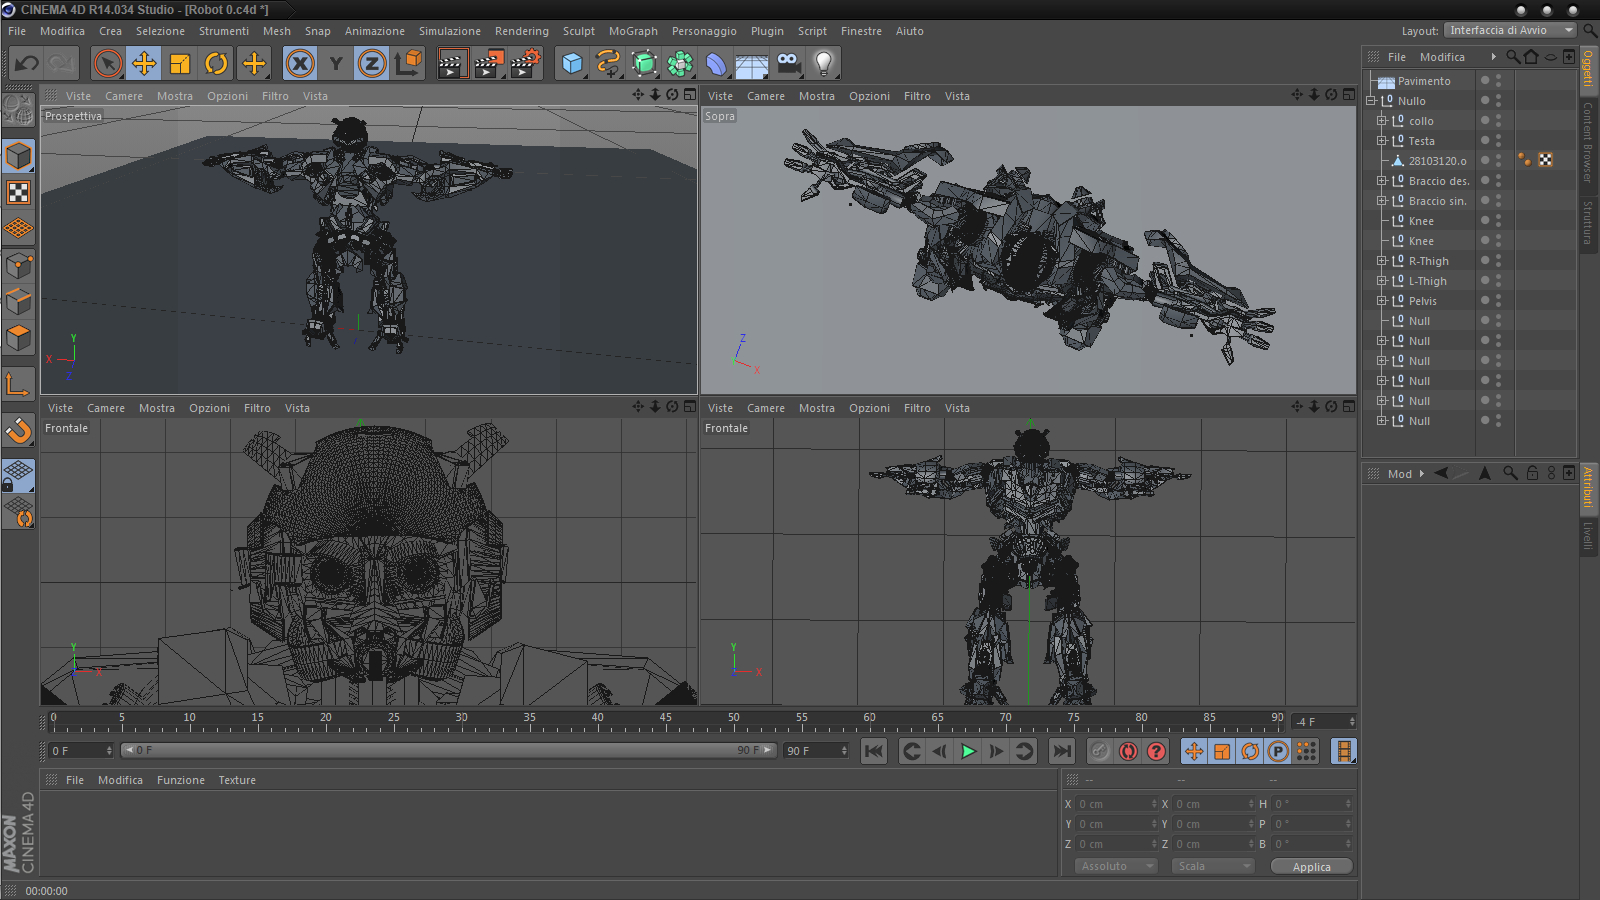Open the render settings clapperboard gear icon
The height and width of the screenshot is (900, 1600).
[525, 64]
